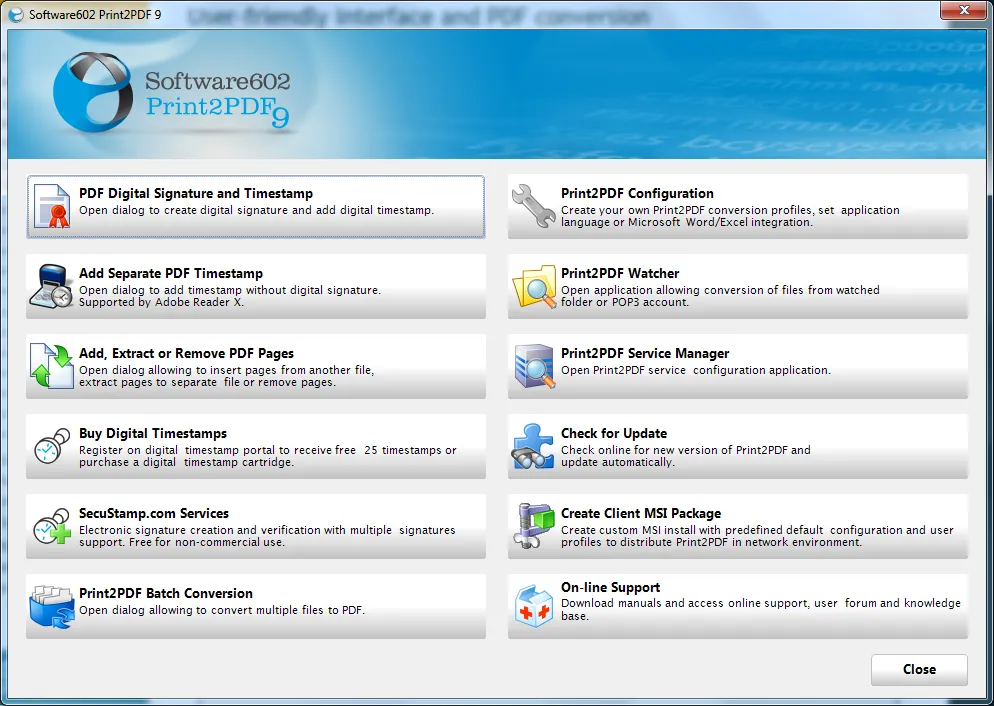The height and width of the screenshot is (706, 994).
Task: Click the Print2PDF Service Manager server icon
Action: pos(533,367)
